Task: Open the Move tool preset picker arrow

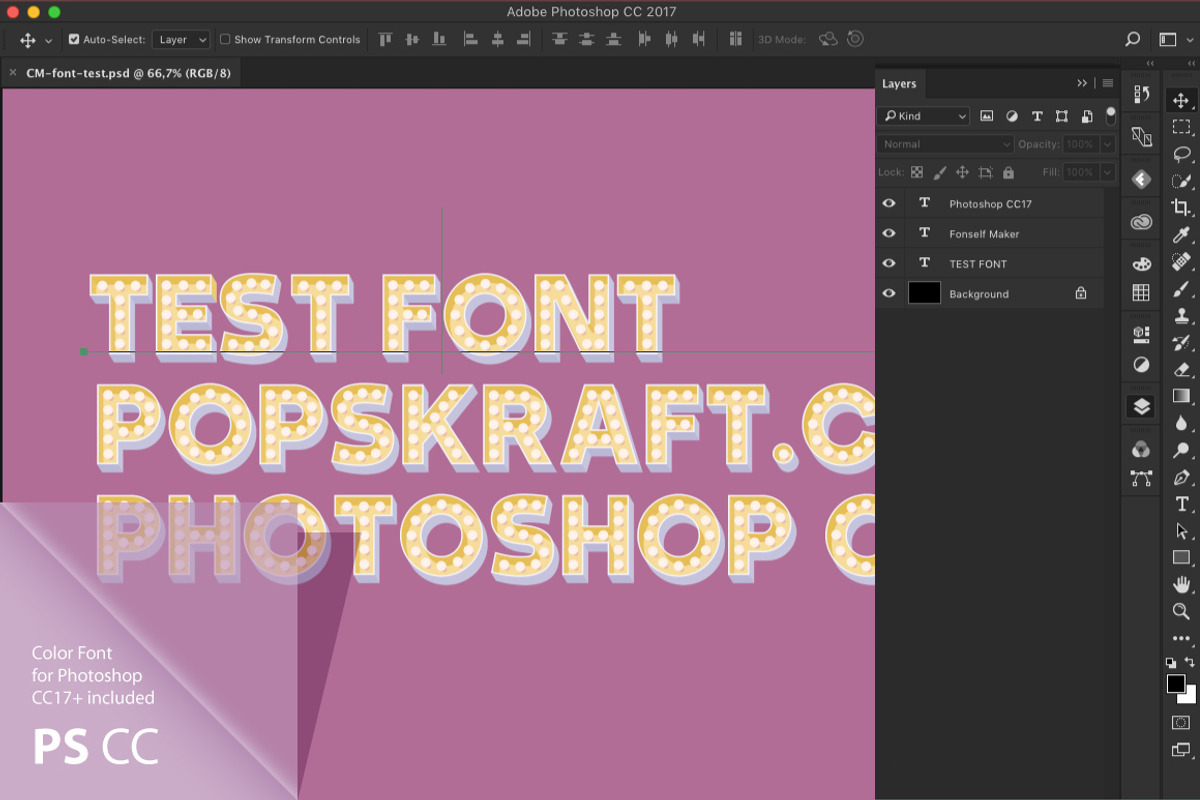Action: (x=48, y=41)
